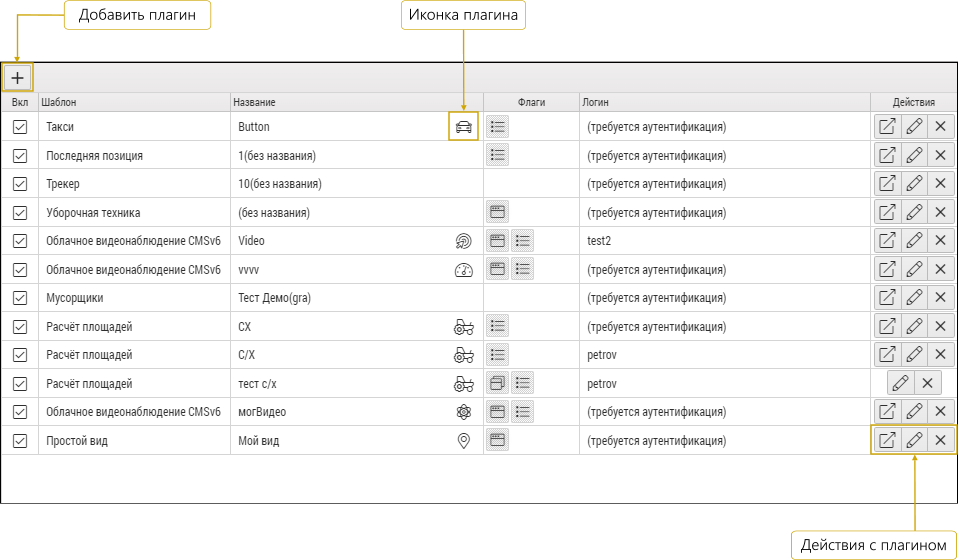This screenshot has width=958, height=560.
Task: Click the Логин column header
Action: [725, 103]
